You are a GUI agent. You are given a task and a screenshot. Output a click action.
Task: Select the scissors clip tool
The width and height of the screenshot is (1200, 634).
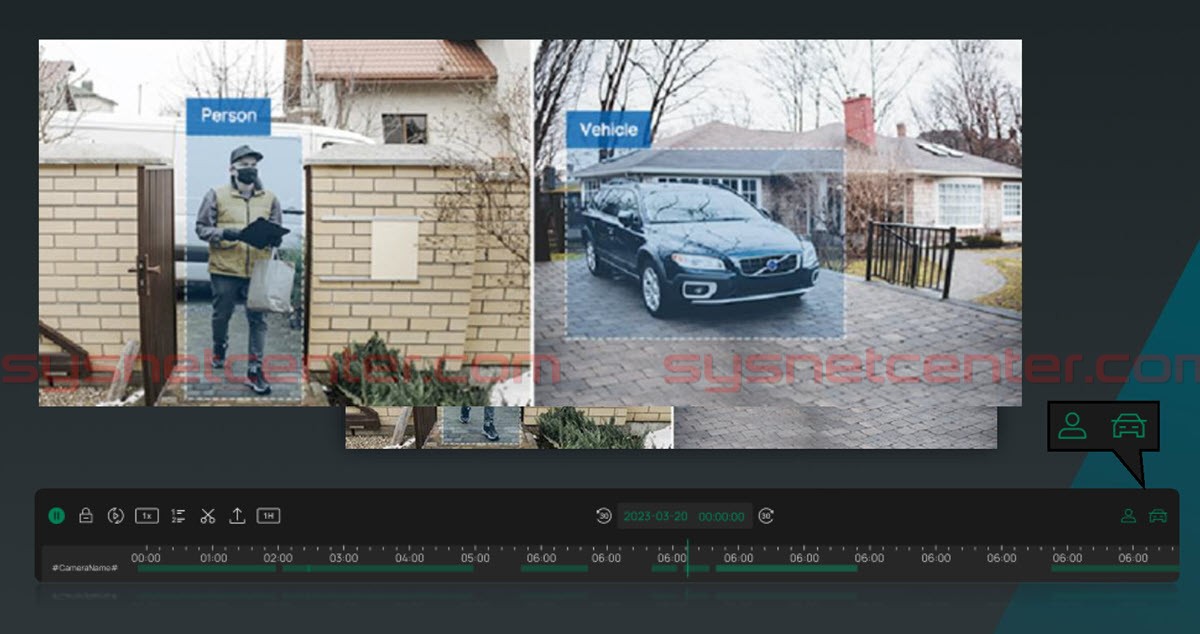click(x=208, y=516)
